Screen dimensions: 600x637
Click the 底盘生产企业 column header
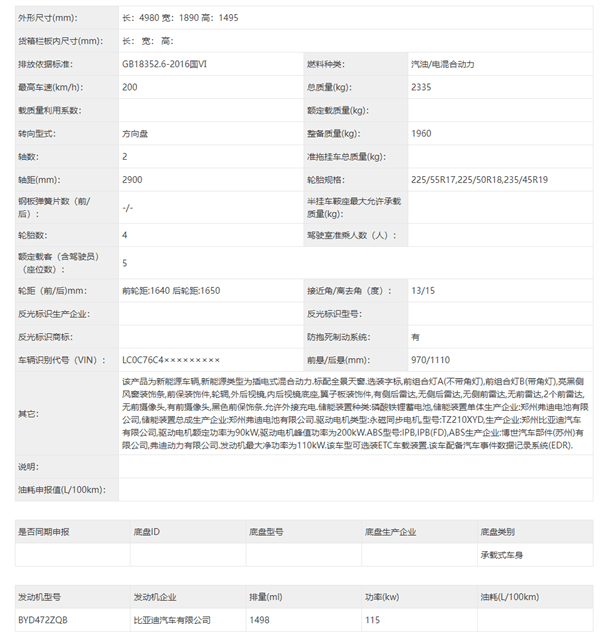click(390, 532)
